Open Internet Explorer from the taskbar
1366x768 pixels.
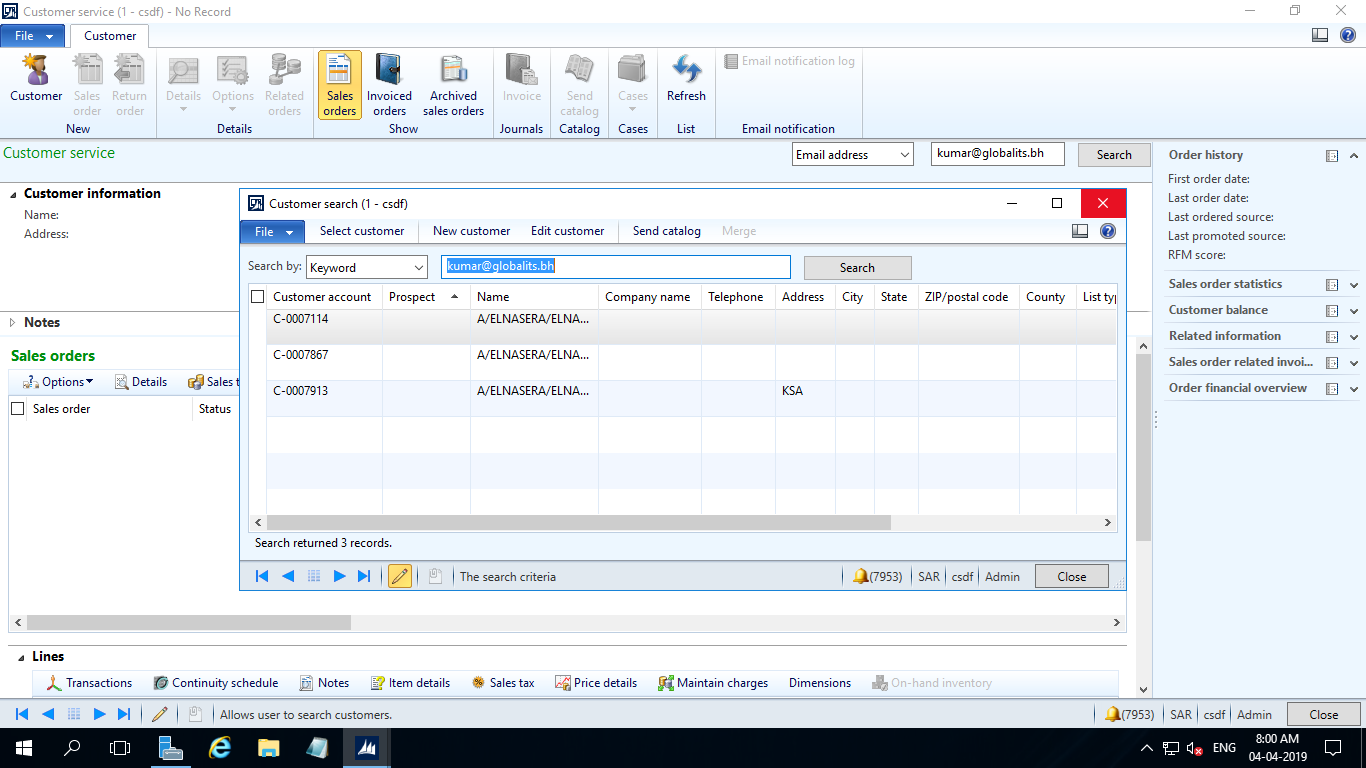pyautogui.click(x=219, y=748)
